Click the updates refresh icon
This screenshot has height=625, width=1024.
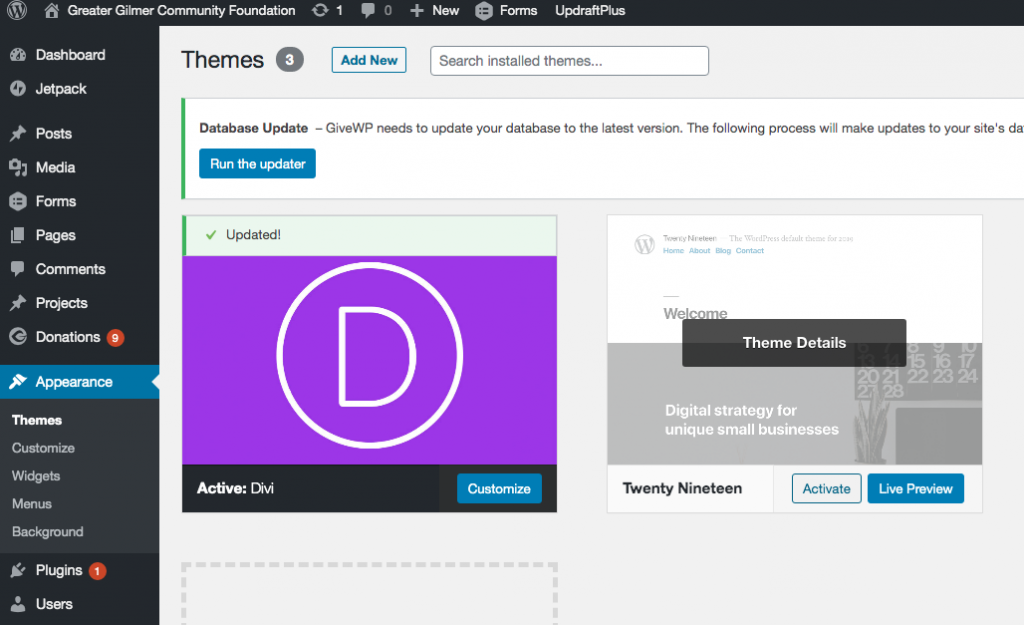(x=320, y=10)
